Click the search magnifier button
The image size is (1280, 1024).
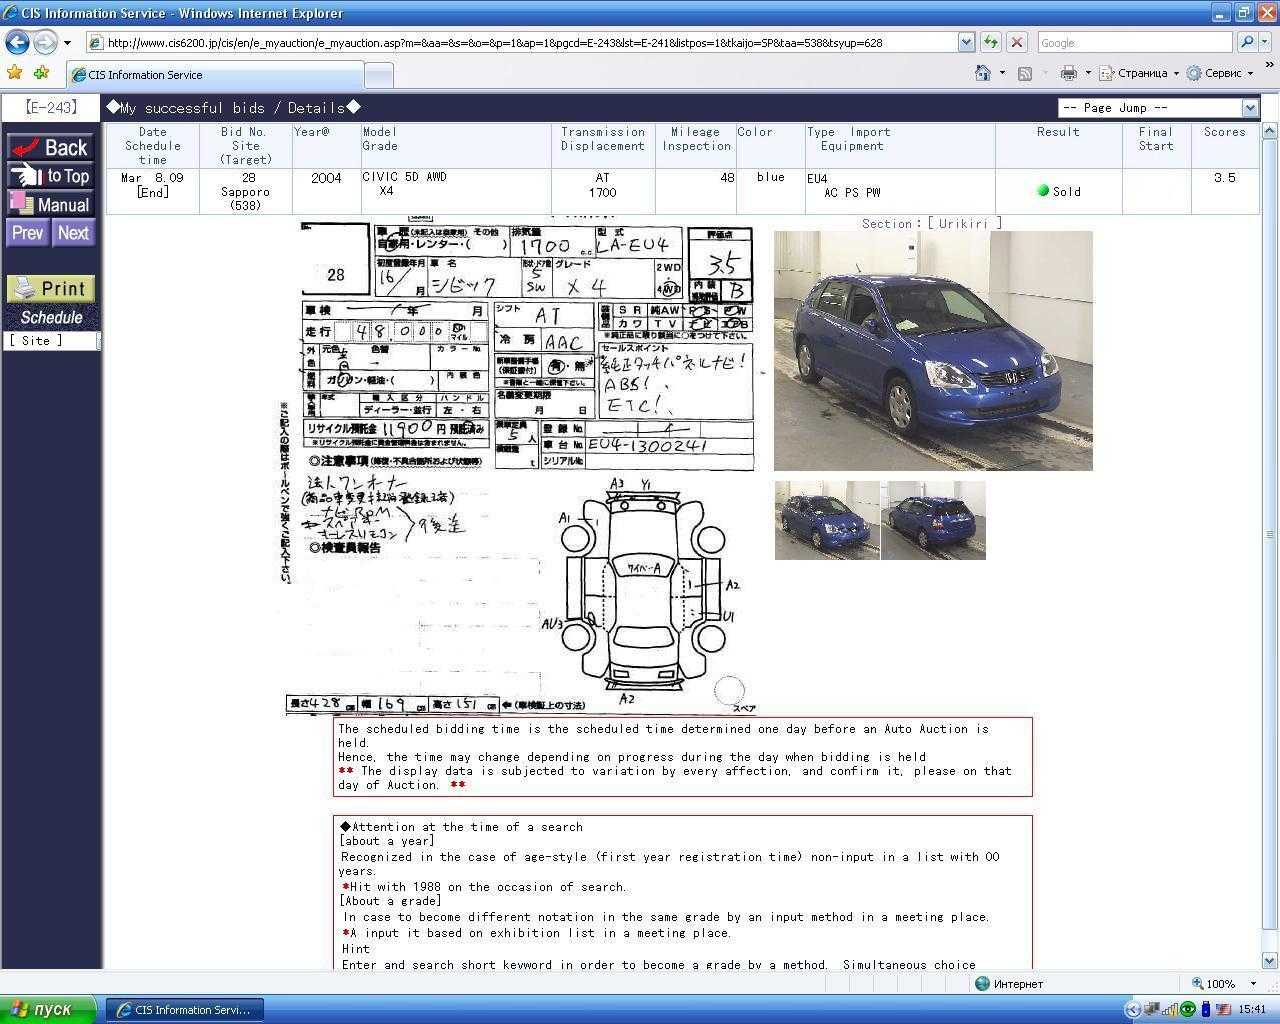point(1246,42)
